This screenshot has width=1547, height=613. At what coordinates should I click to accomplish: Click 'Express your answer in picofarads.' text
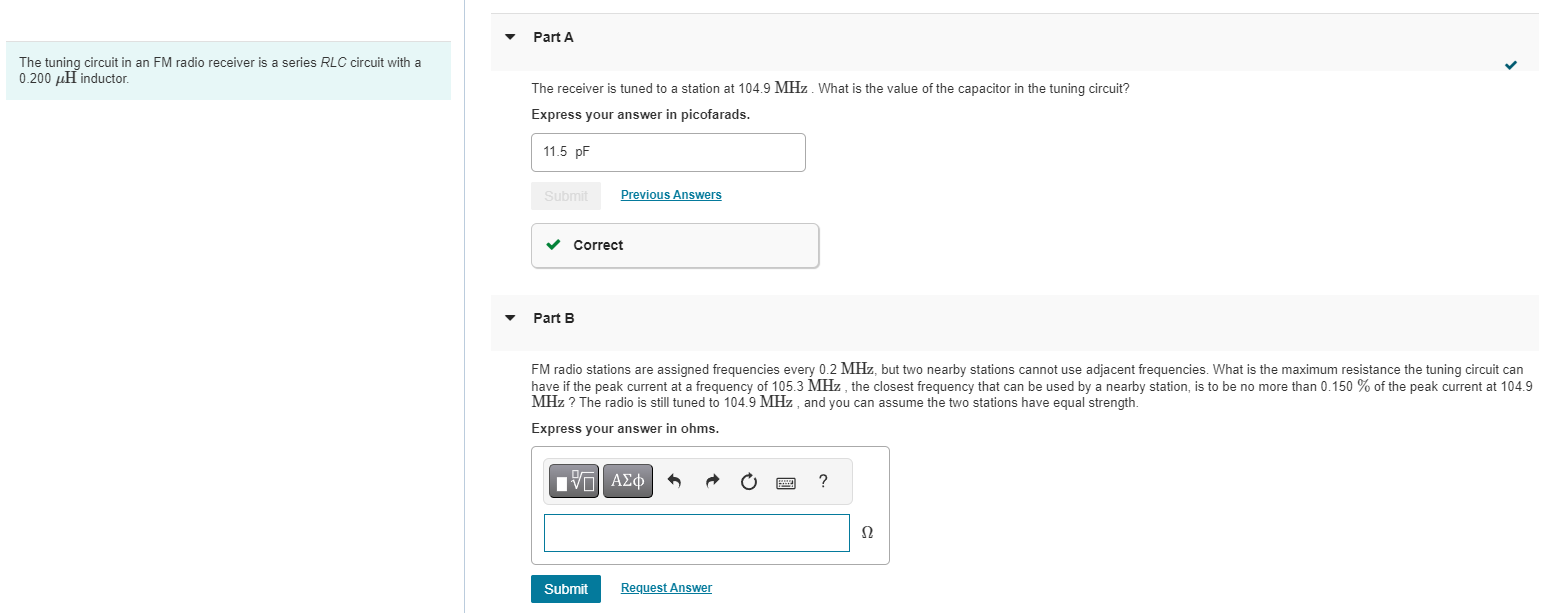640,115
